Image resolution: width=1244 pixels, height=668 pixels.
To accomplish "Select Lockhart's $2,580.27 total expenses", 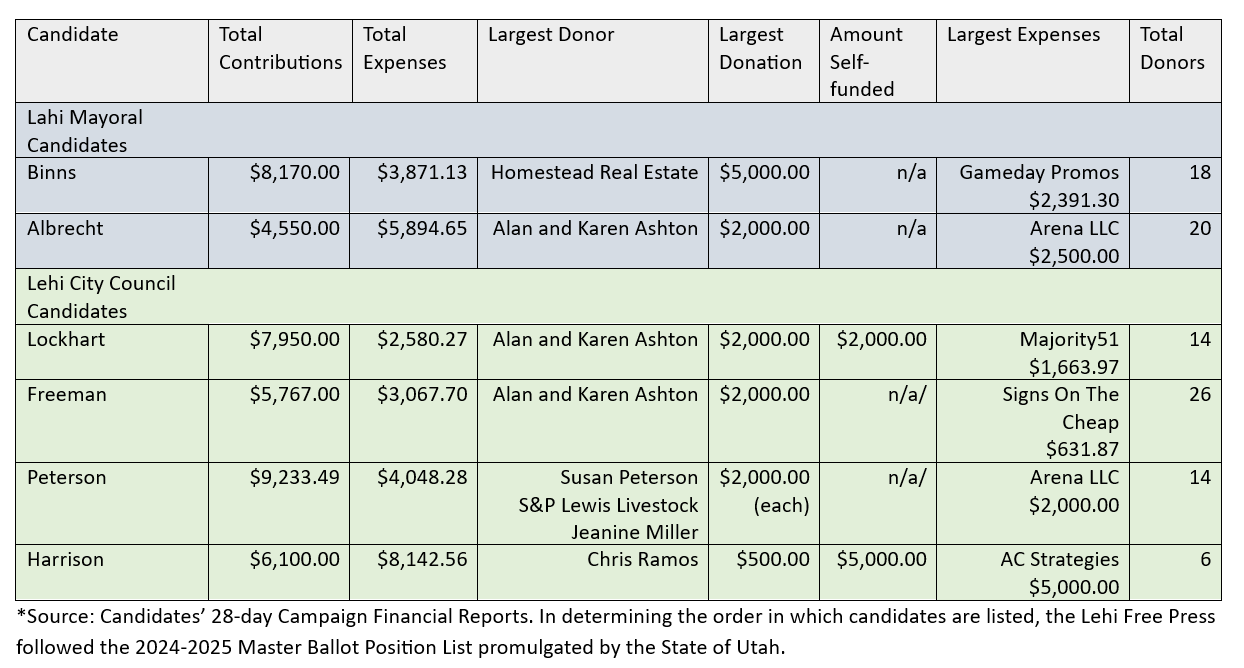I will [x=422, y=339].
